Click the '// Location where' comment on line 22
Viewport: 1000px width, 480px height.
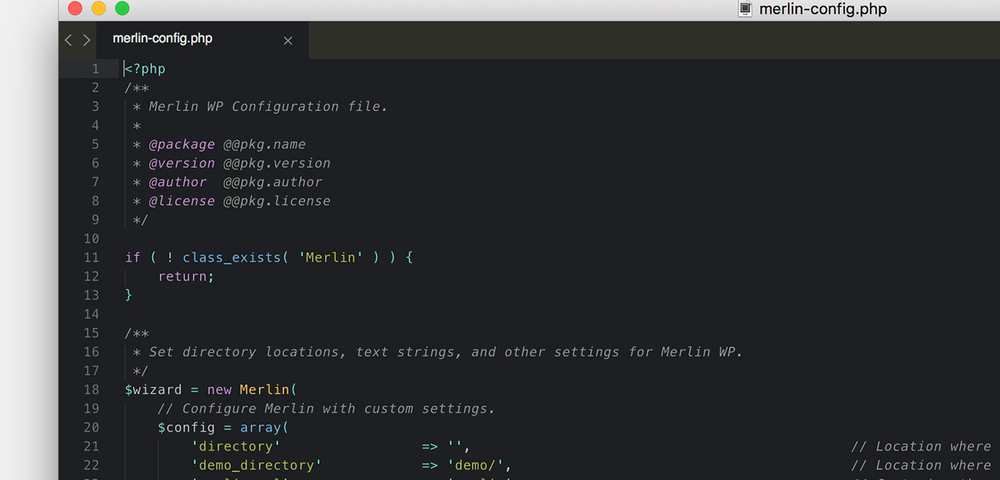pos(921,465)
